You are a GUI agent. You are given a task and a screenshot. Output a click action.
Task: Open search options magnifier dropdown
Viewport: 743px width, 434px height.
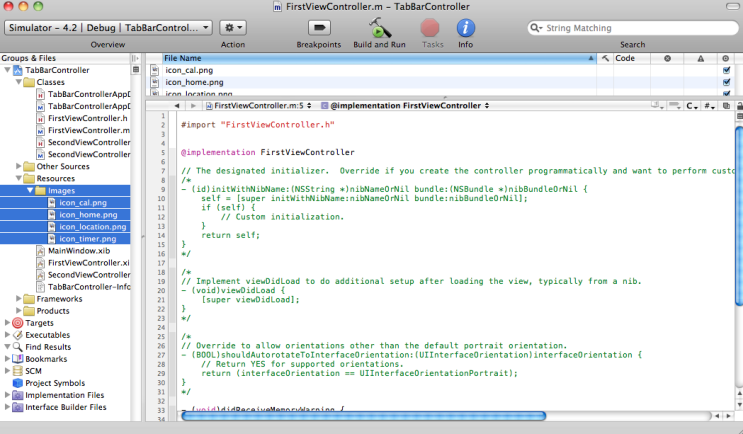point(536,28)
